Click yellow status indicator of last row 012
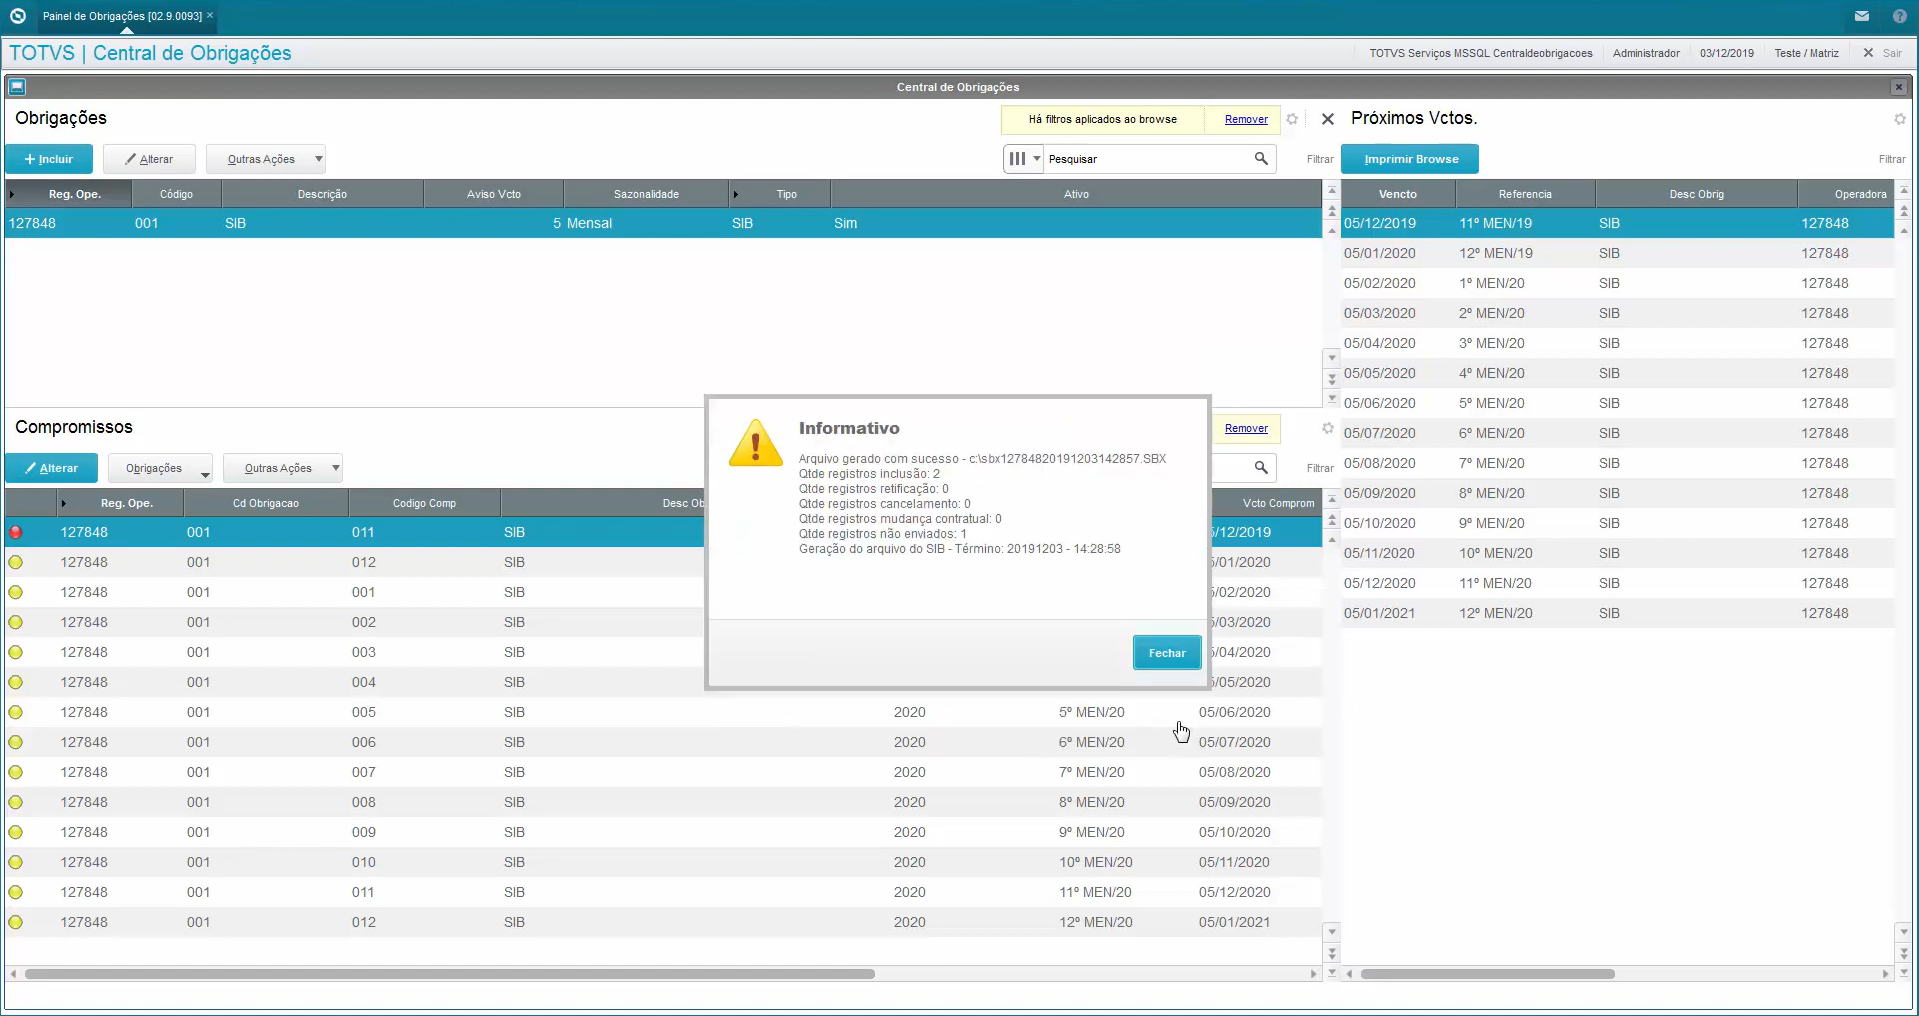The image size is (1919, 1016). click(15, 922)
